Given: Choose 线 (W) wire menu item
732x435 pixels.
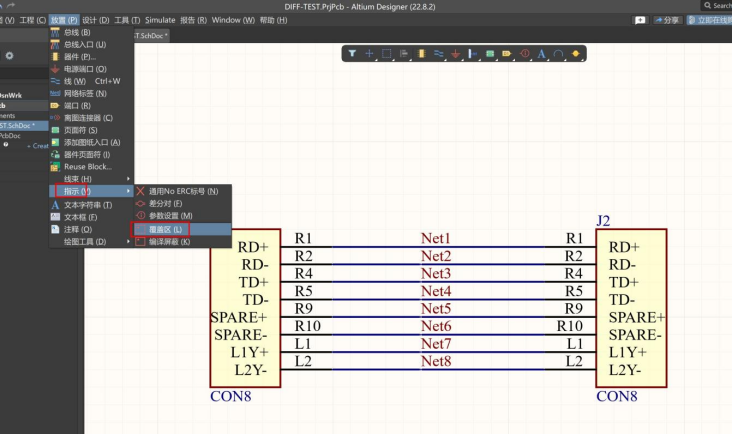Looking at the screenshot, I should click(92, 81).
